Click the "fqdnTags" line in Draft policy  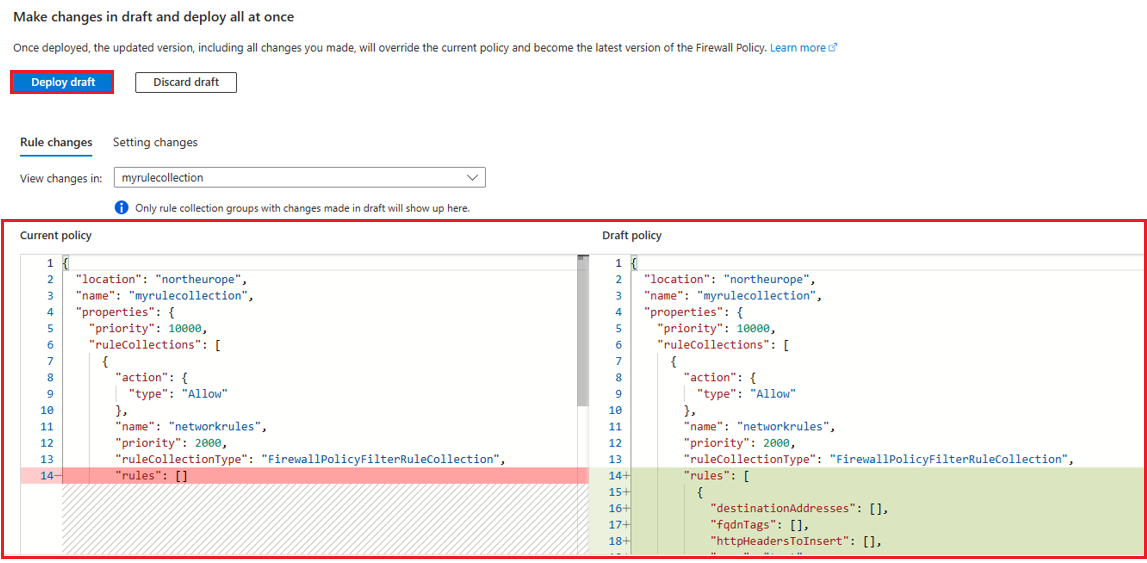point(759,525)
